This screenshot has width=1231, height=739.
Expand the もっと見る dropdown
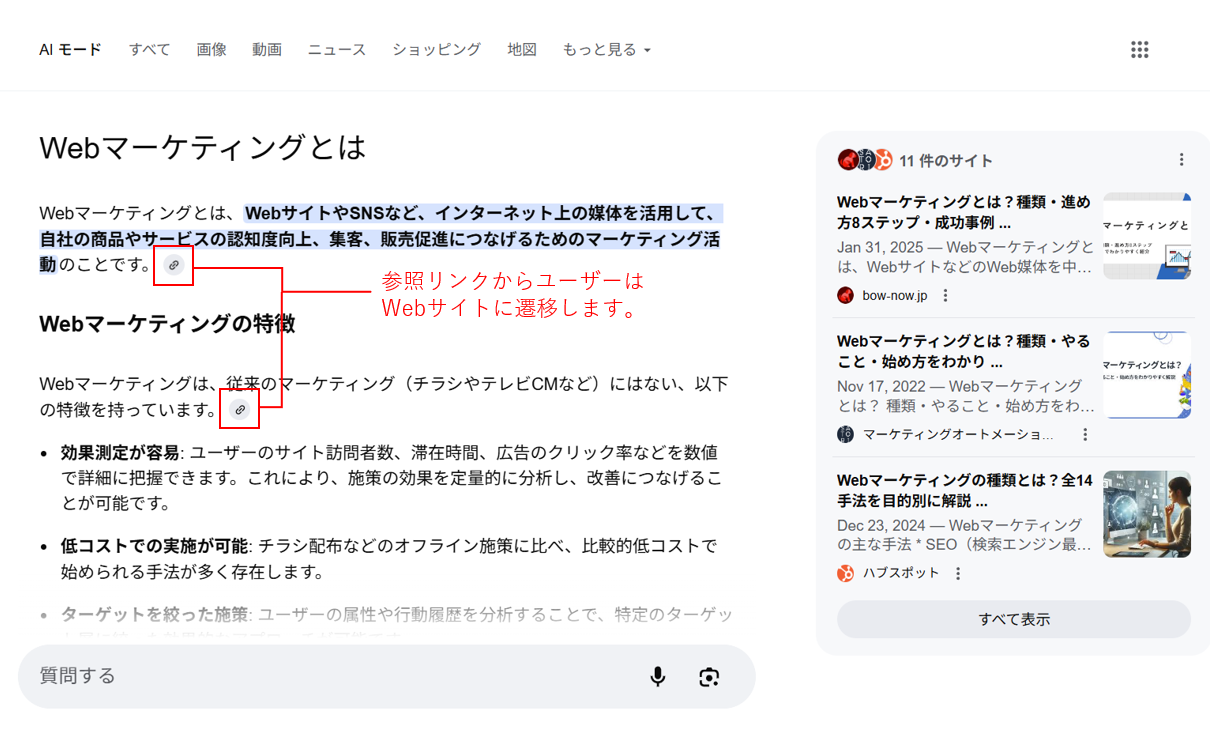pyautogui.click(x=606, y=49)
